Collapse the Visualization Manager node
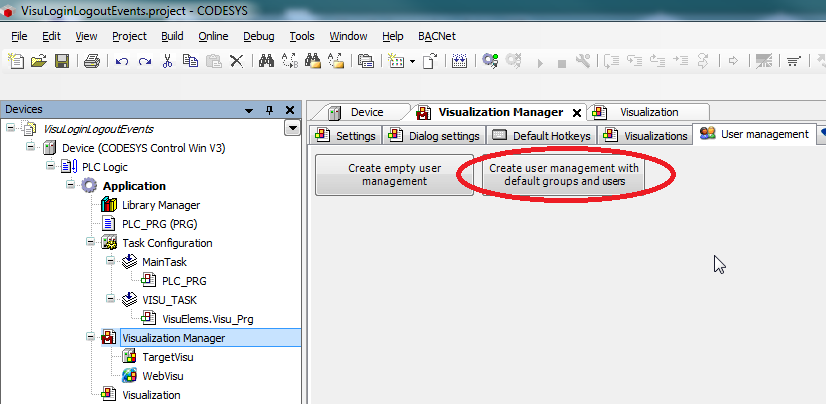 click(91, 338)
